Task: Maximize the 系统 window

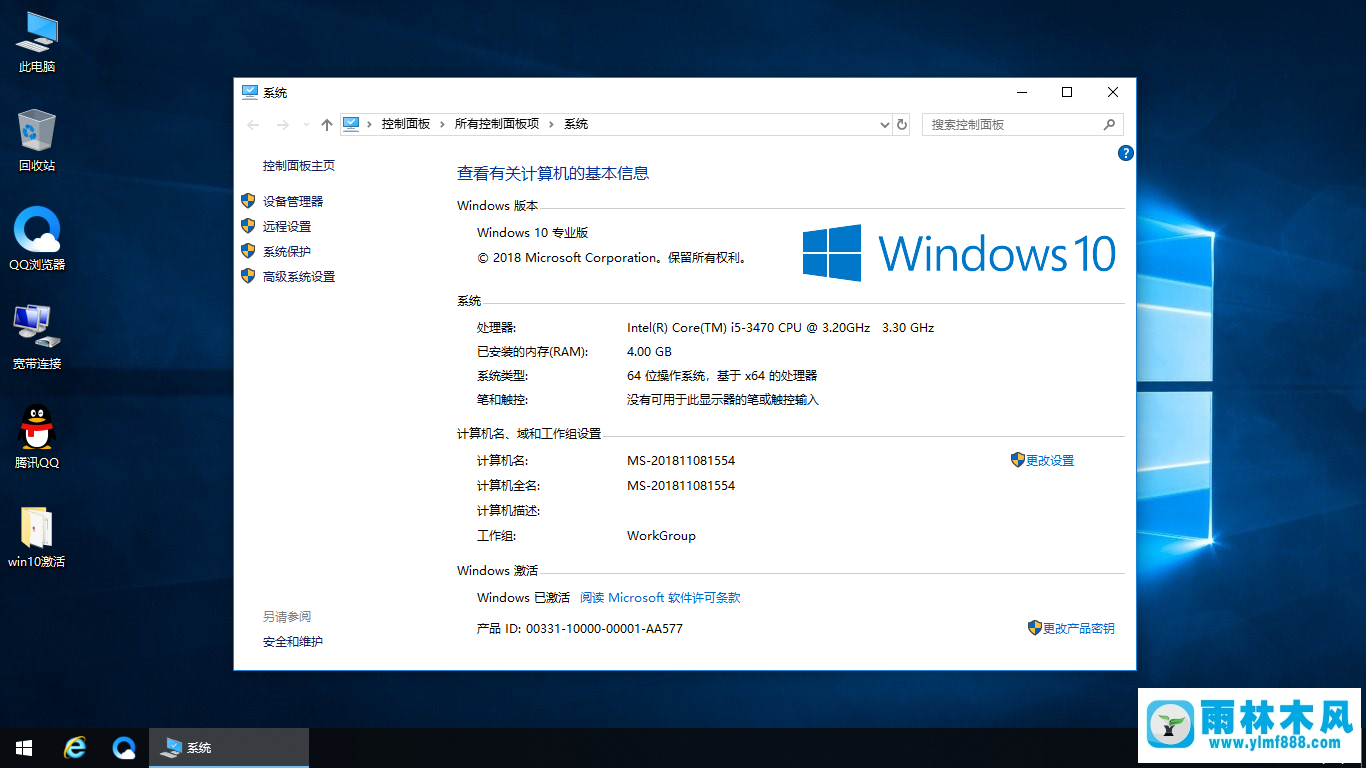Action: pos(1067,92)
